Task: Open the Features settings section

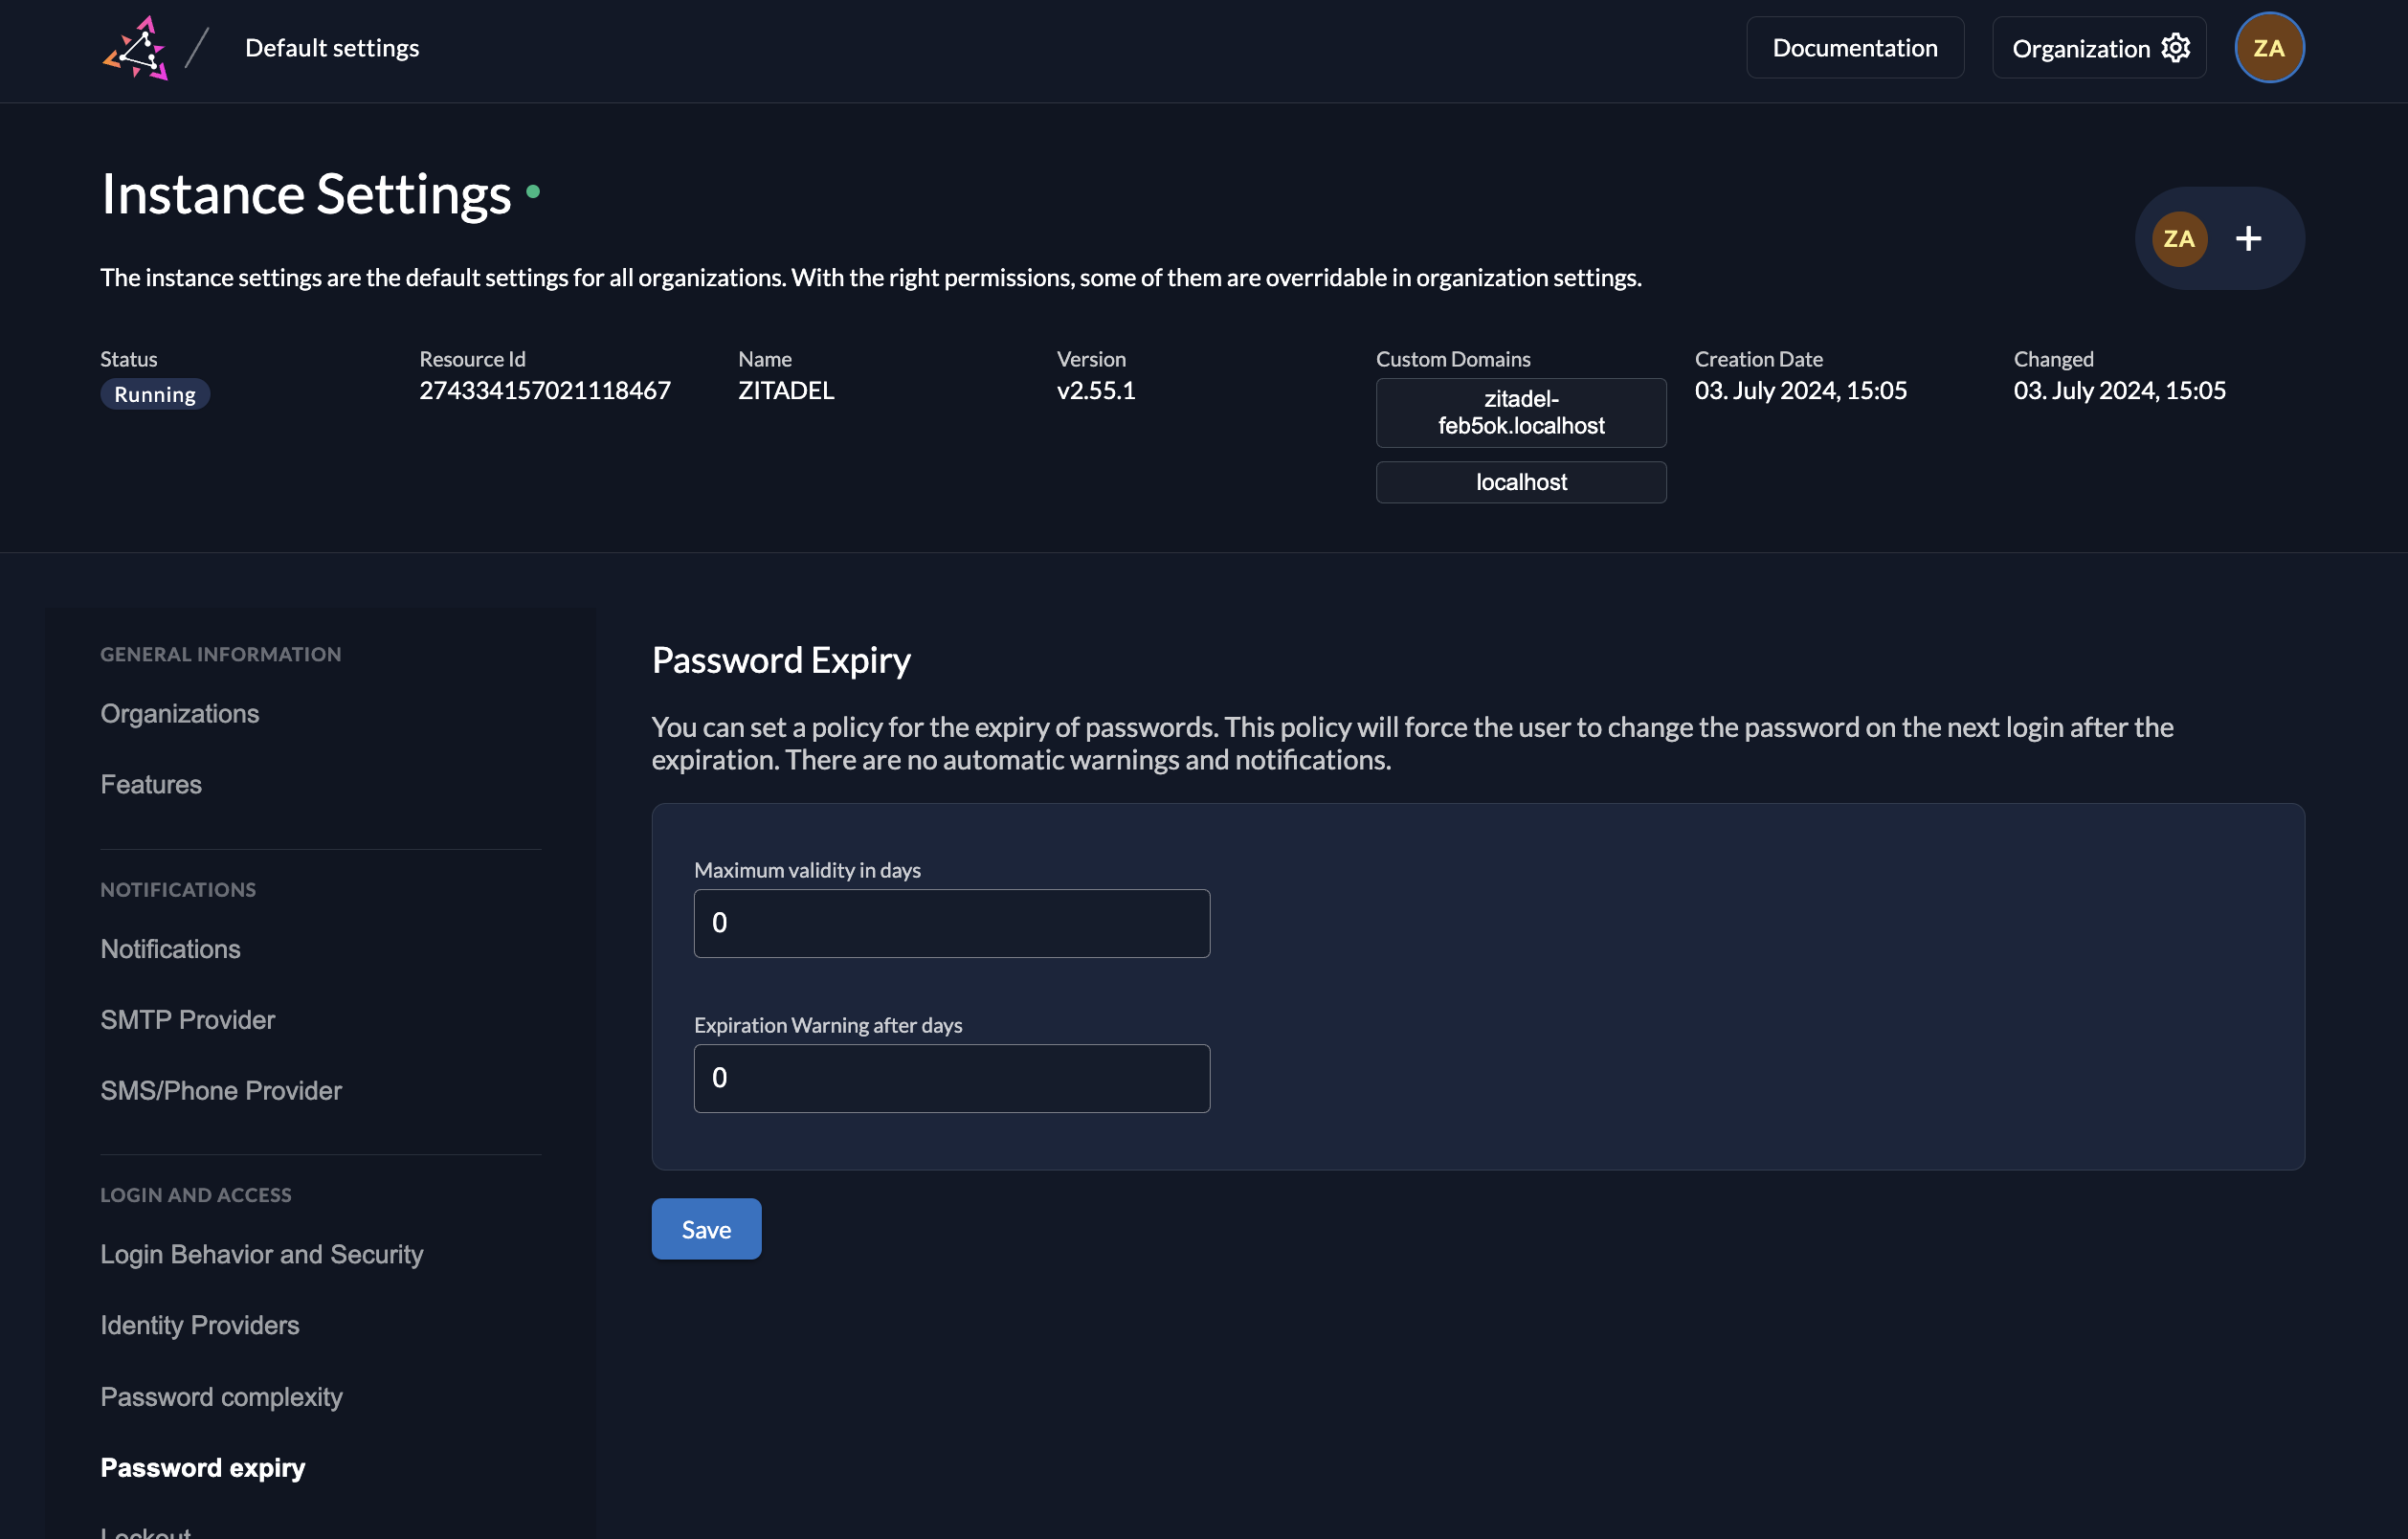Action: 151,784
